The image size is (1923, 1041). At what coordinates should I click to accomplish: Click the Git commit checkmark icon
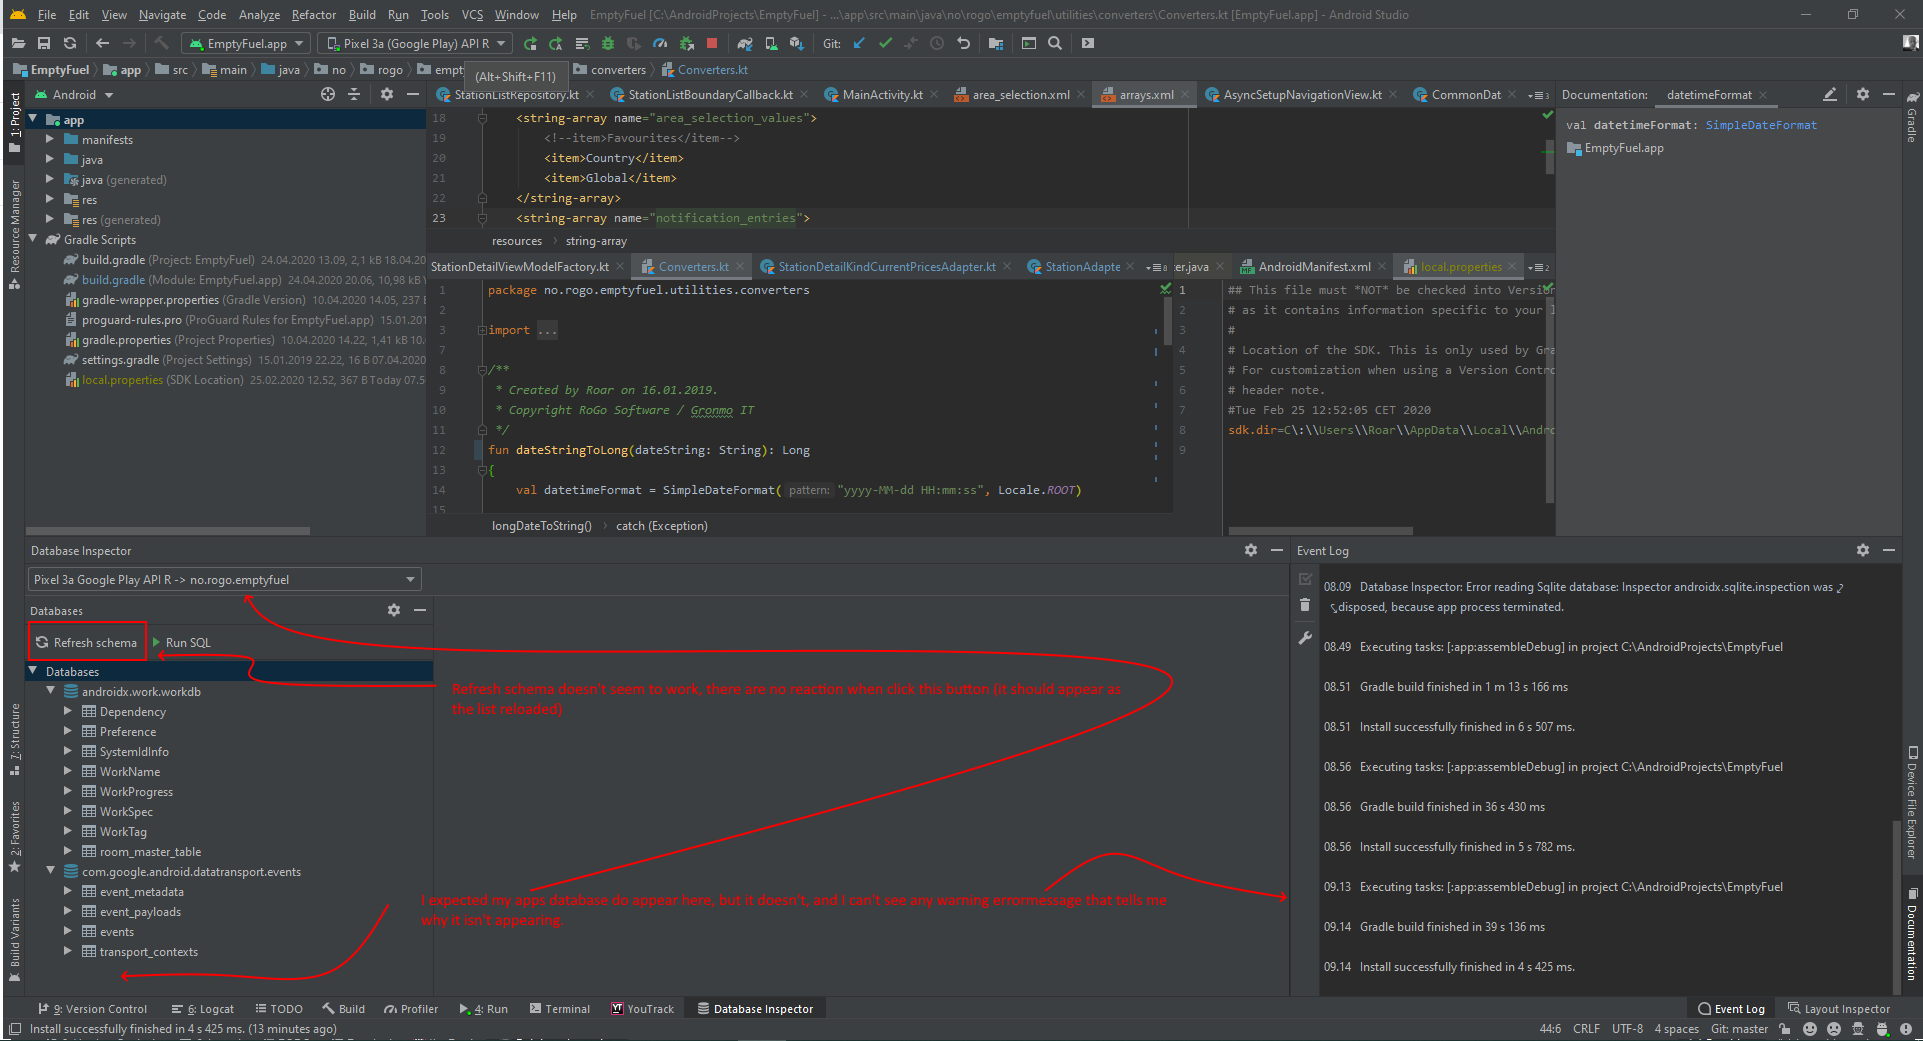pyautogui.click(x=885, y=43)
